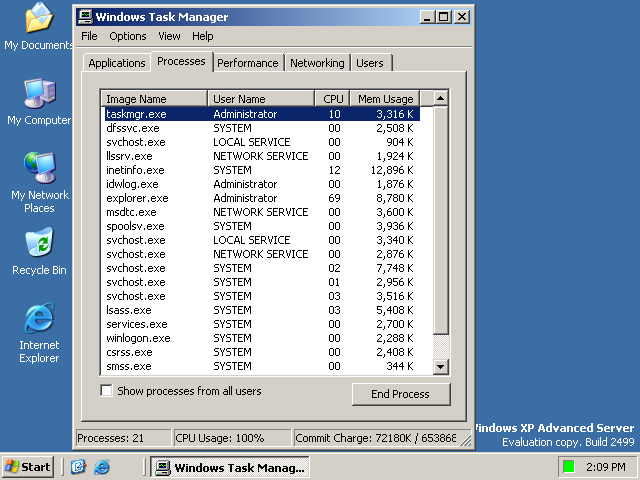Viewport: 640px width, 480px height.
Task: Sort processes by CPU column header
Action: (333, 99)
